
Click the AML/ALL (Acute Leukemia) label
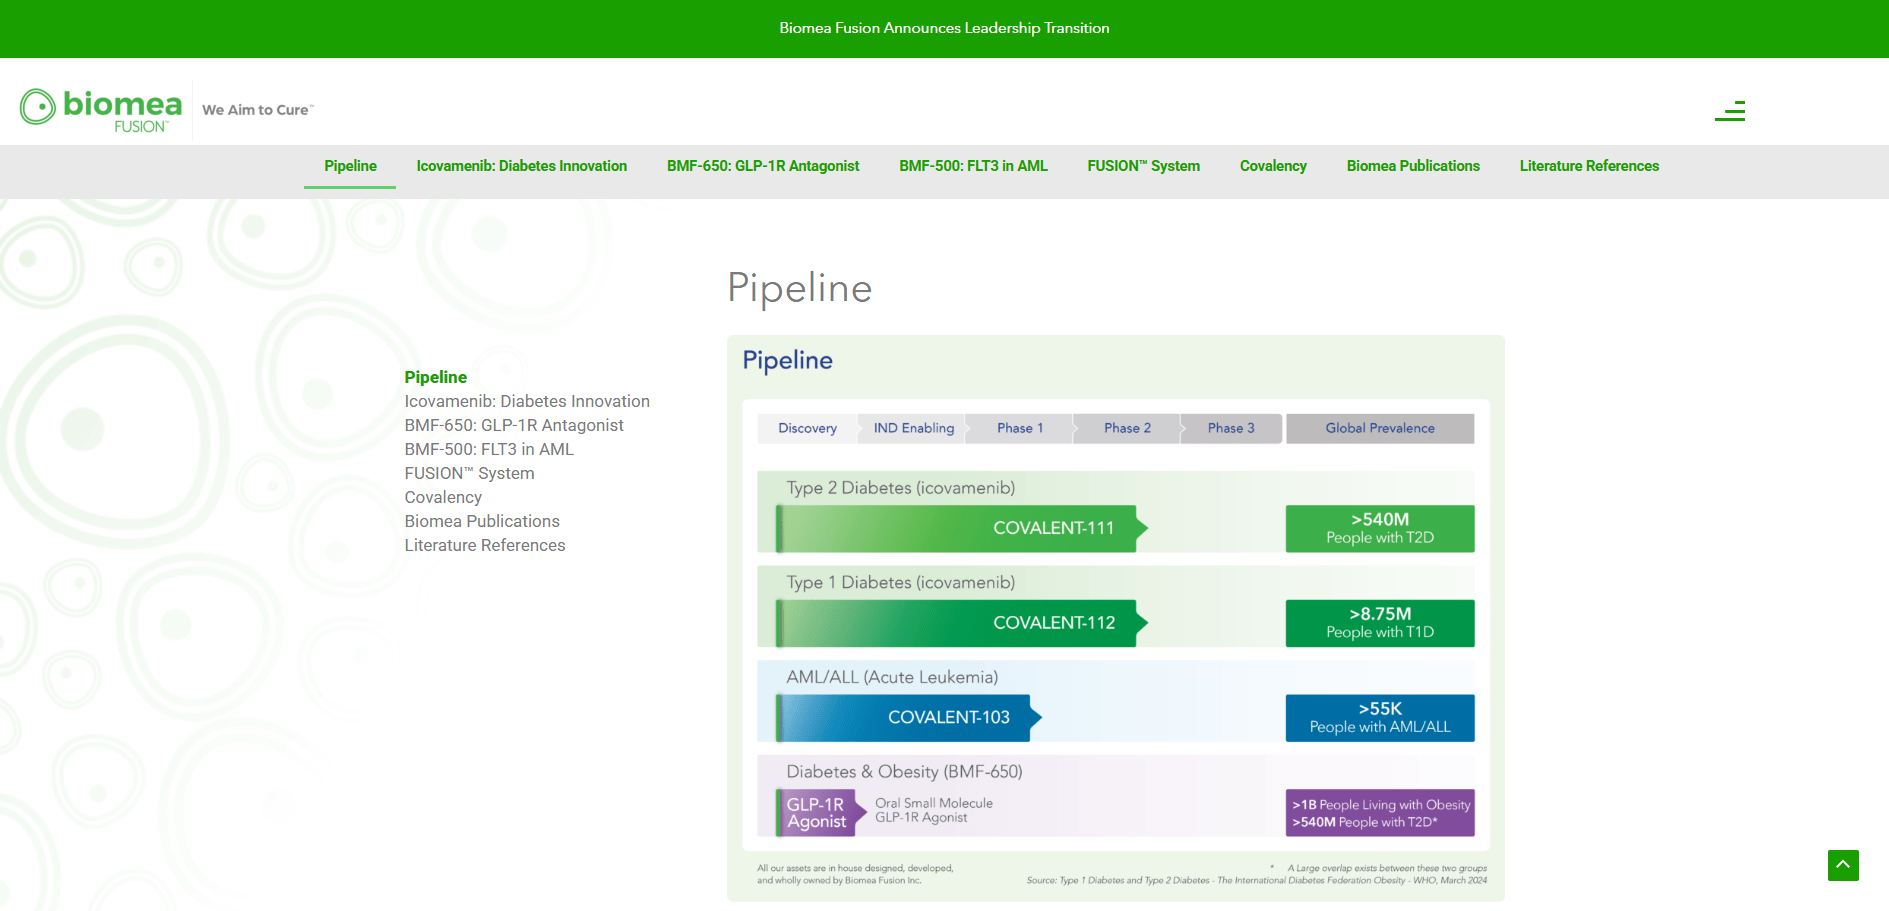point(892,677)
